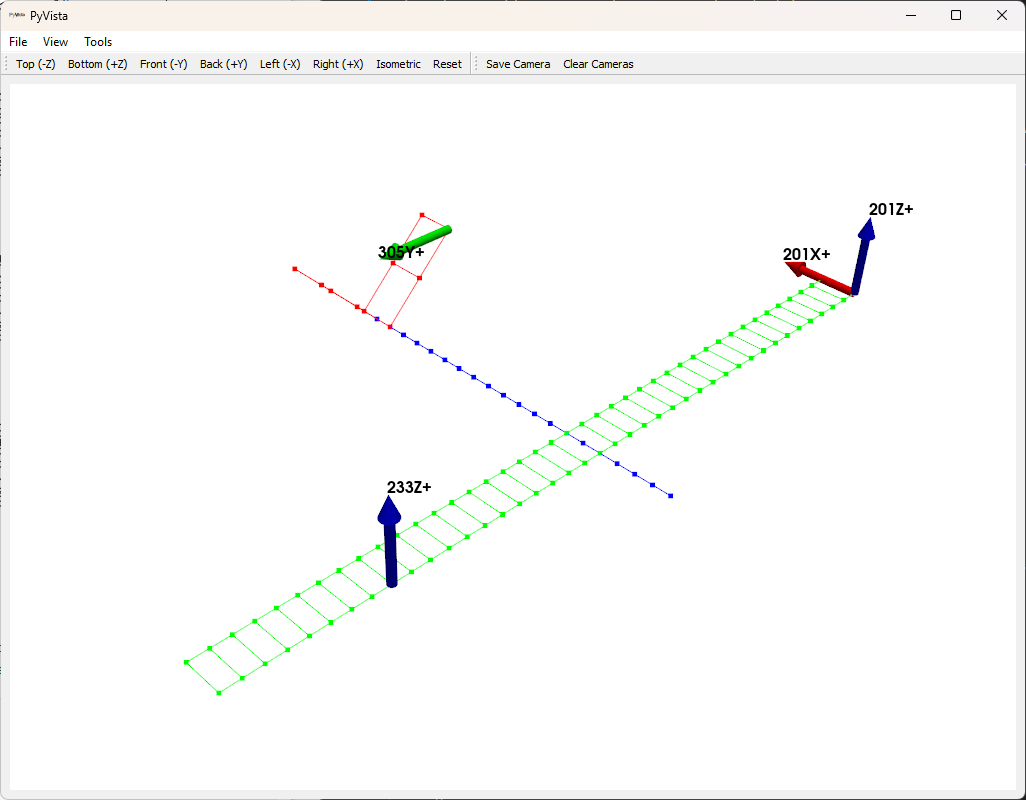Screen dimensions: 1026x800
Task: Click the red 201X+ arrow
Action: [x=820, y=279]
